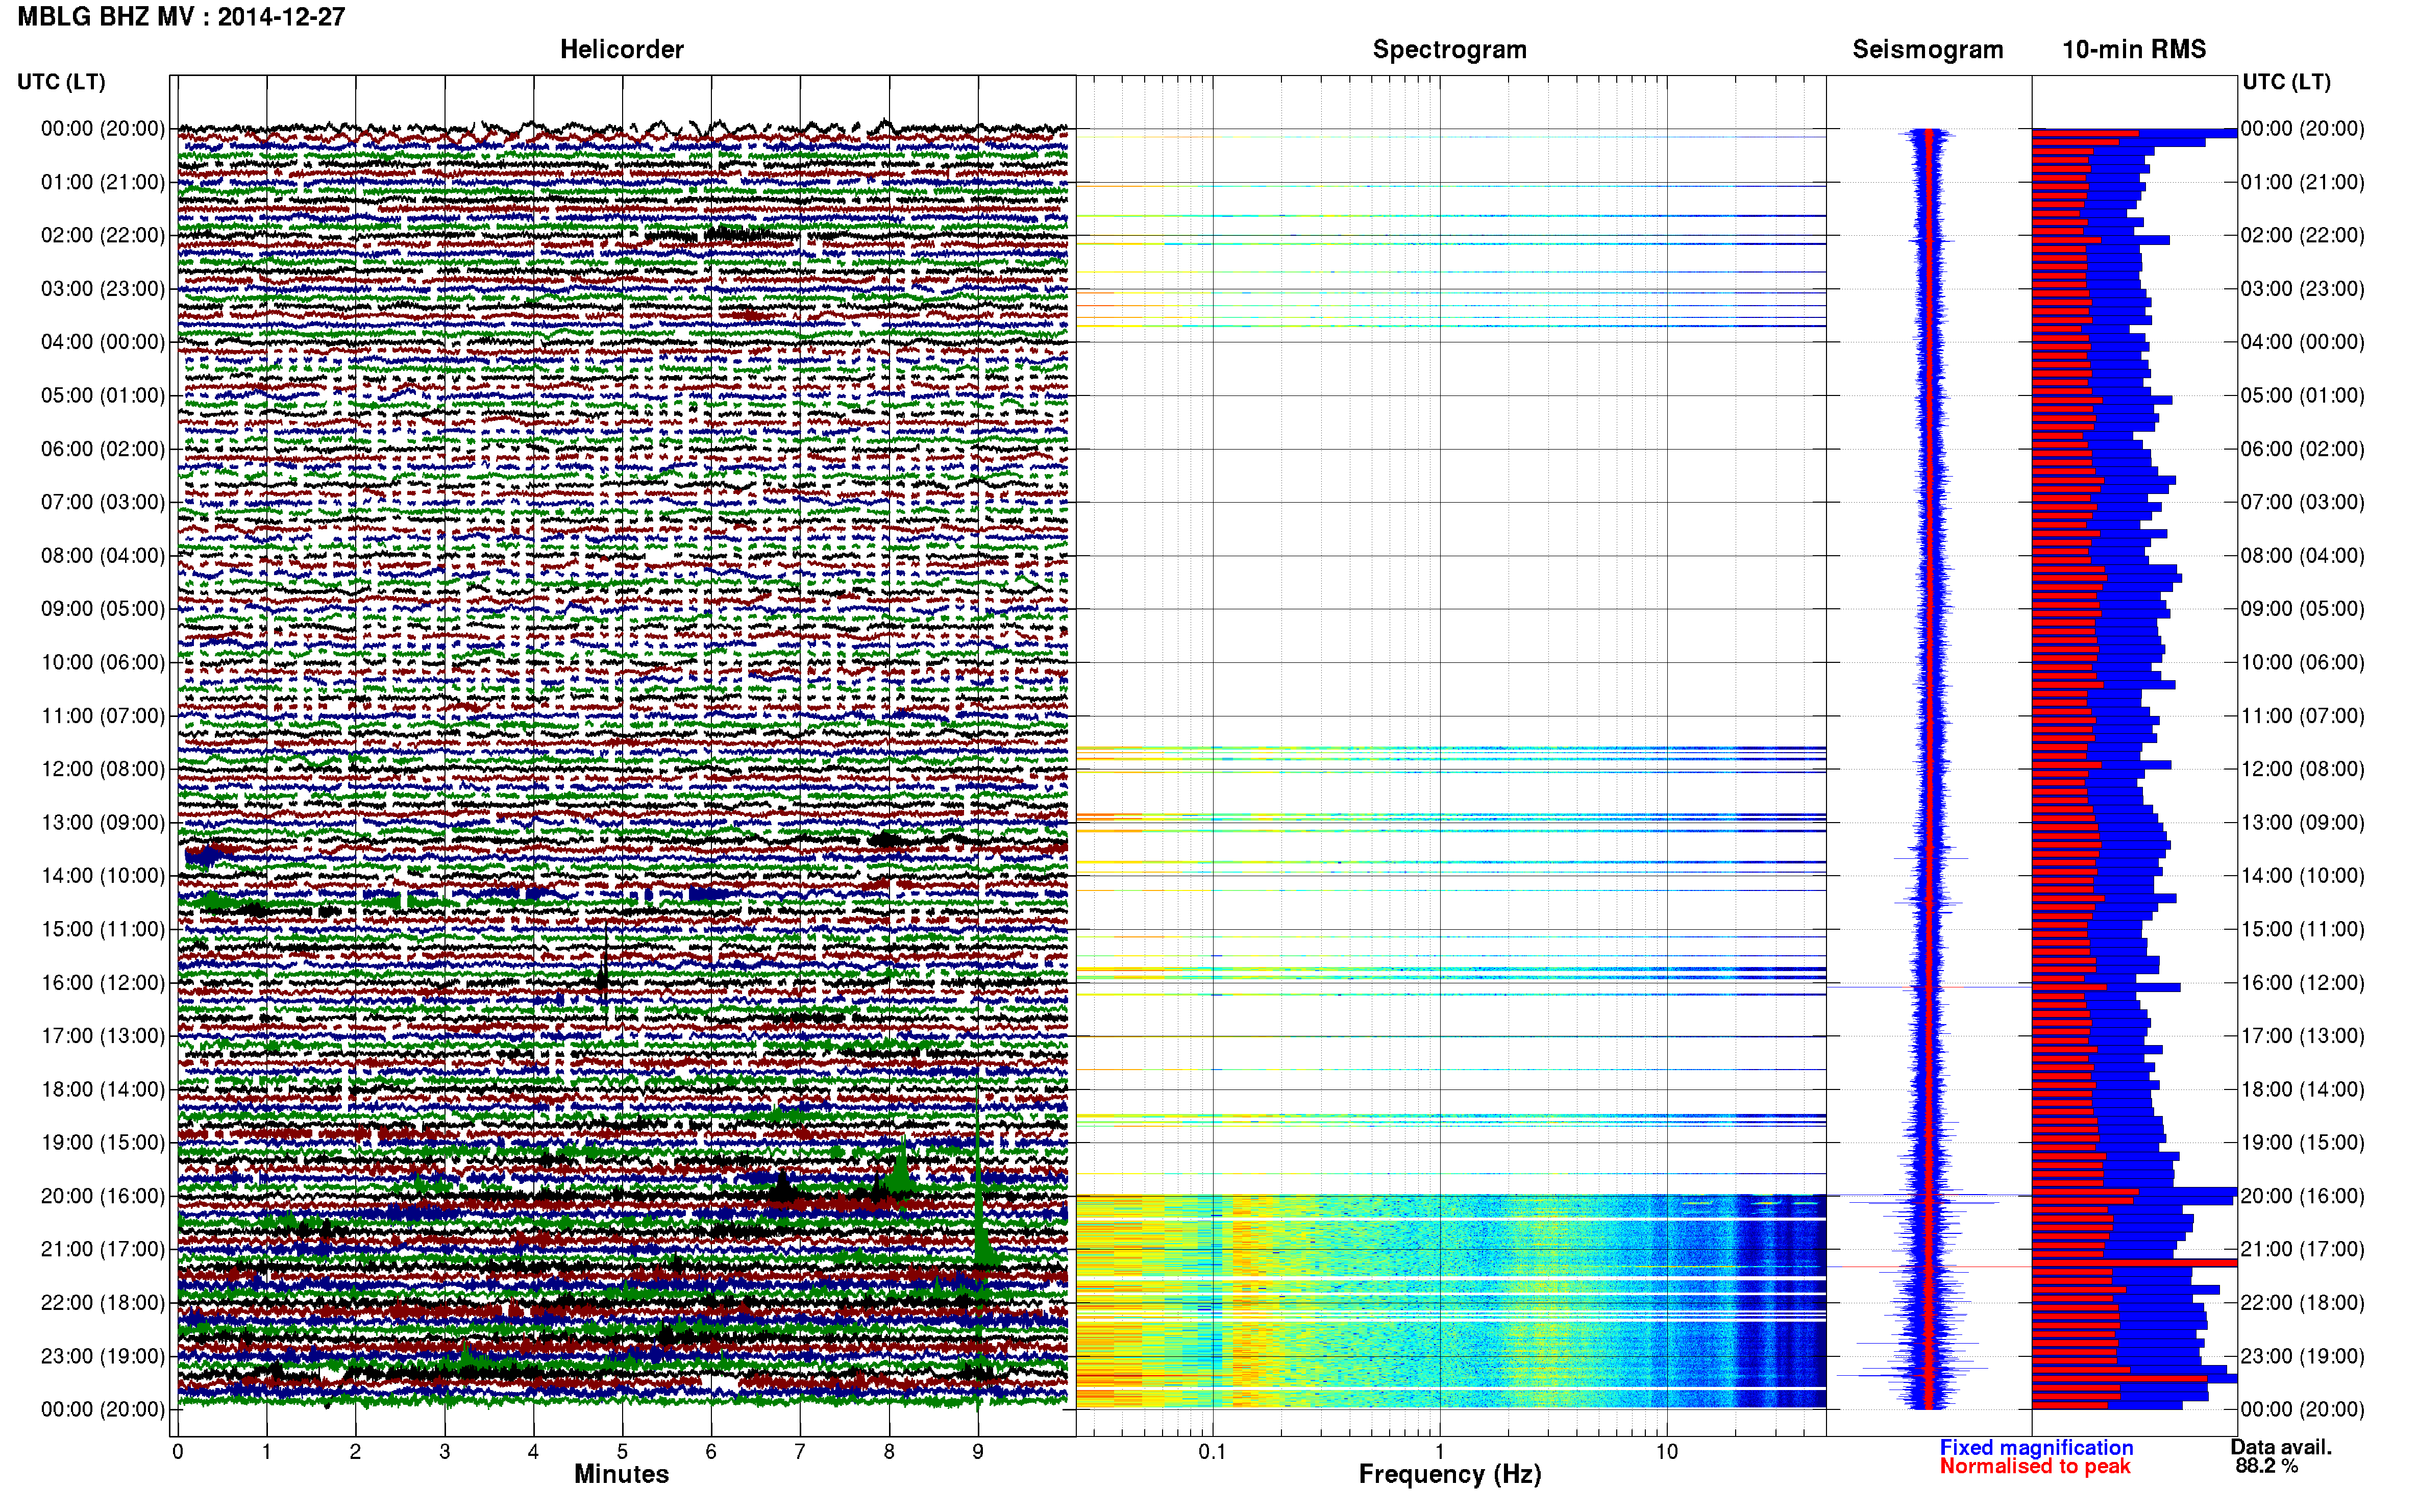Click 23:00 (19:00) on the helicorder time axis
The width and height of the screenshot is (2419, 1512).
[x=103, y=1356]
